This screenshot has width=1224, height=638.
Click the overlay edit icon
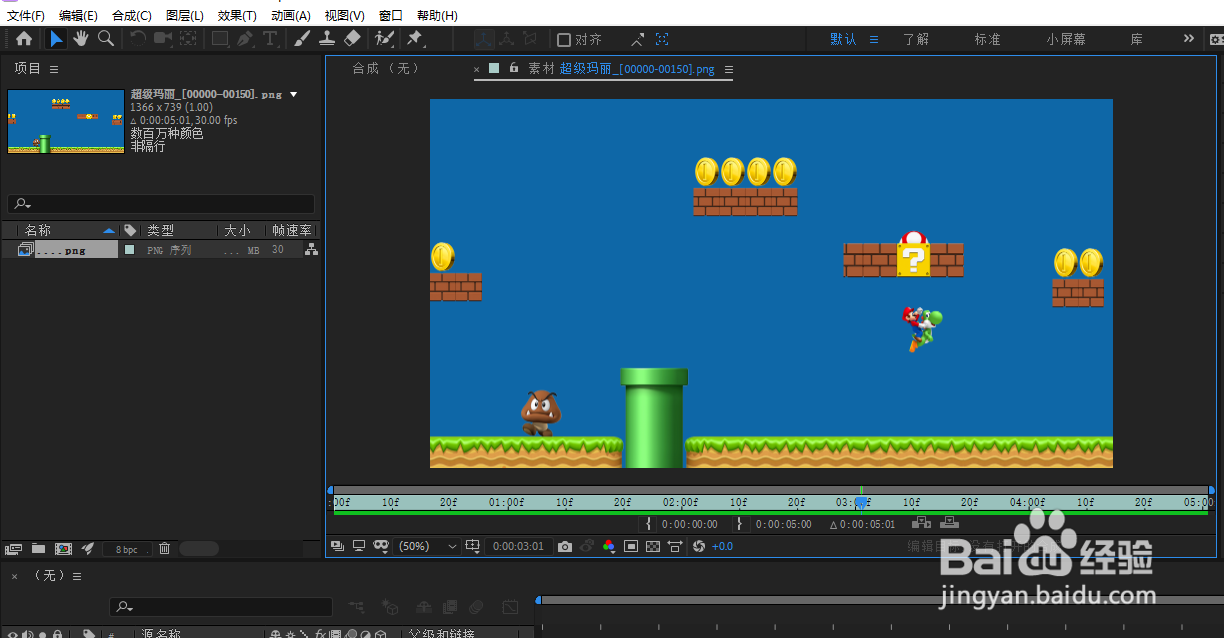click(949, 522)
